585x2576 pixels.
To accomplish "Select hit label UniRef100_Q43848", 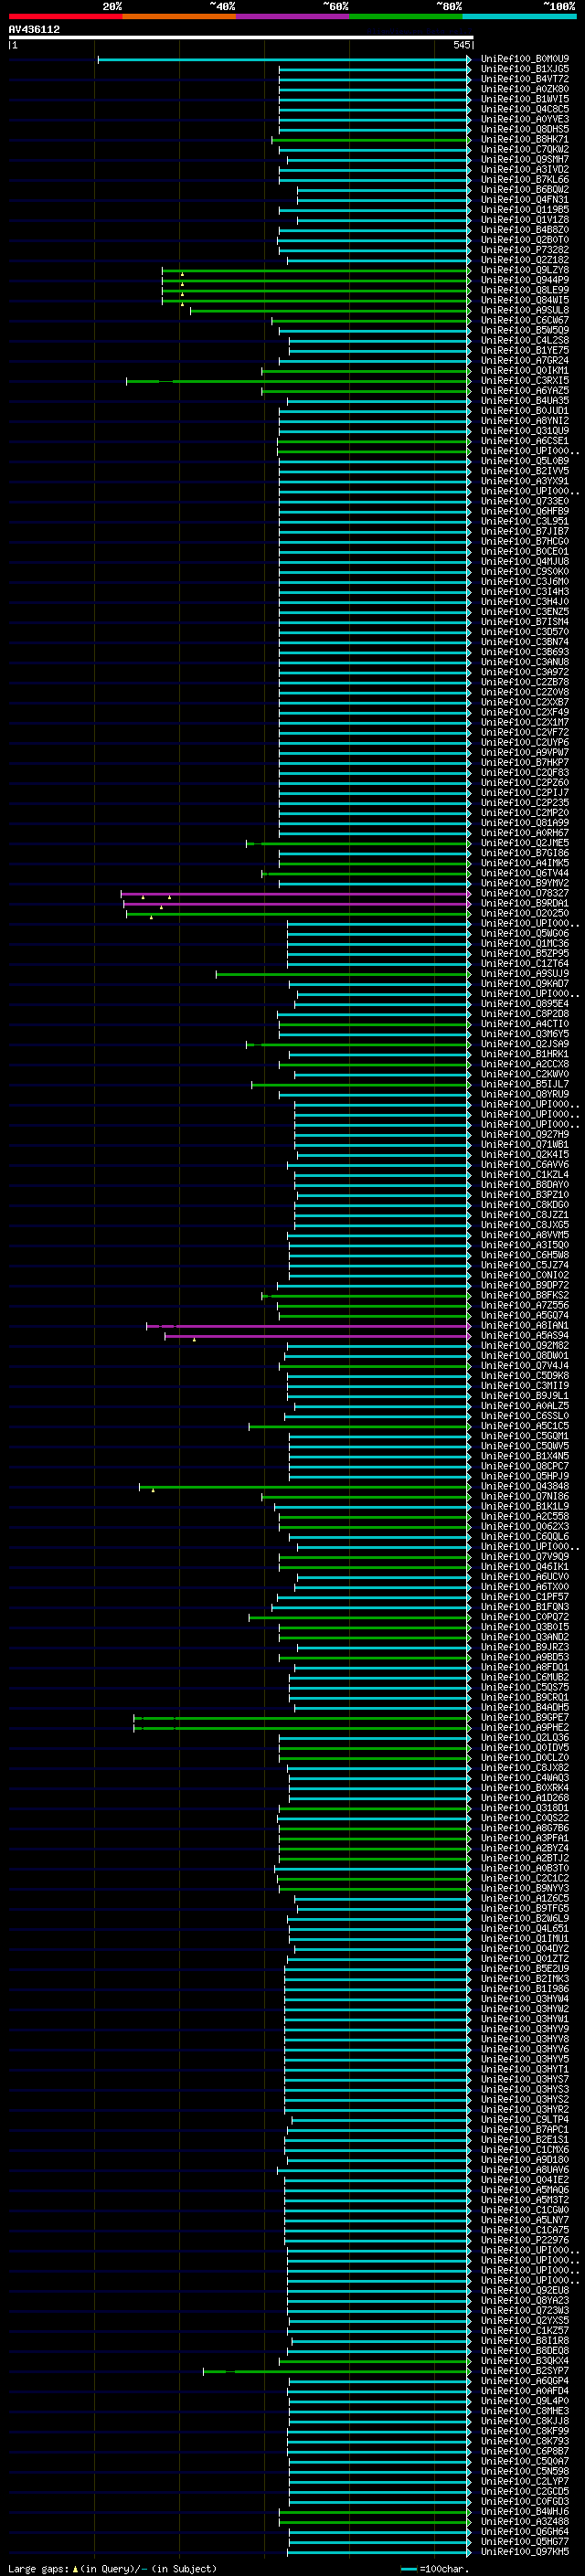I will [524, 1486].
